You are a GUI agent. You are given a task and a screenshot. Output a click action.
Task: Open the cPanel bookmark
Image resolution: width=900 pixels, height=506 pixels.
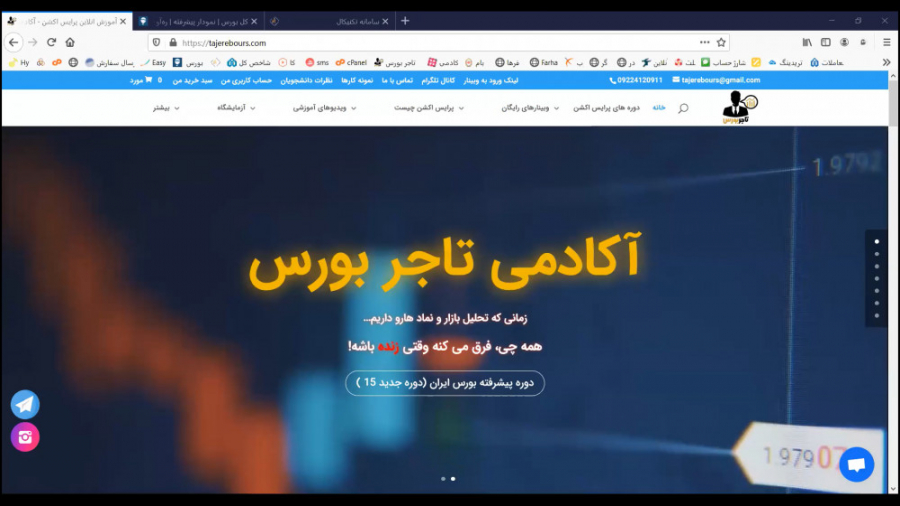[x=351, y=63]
